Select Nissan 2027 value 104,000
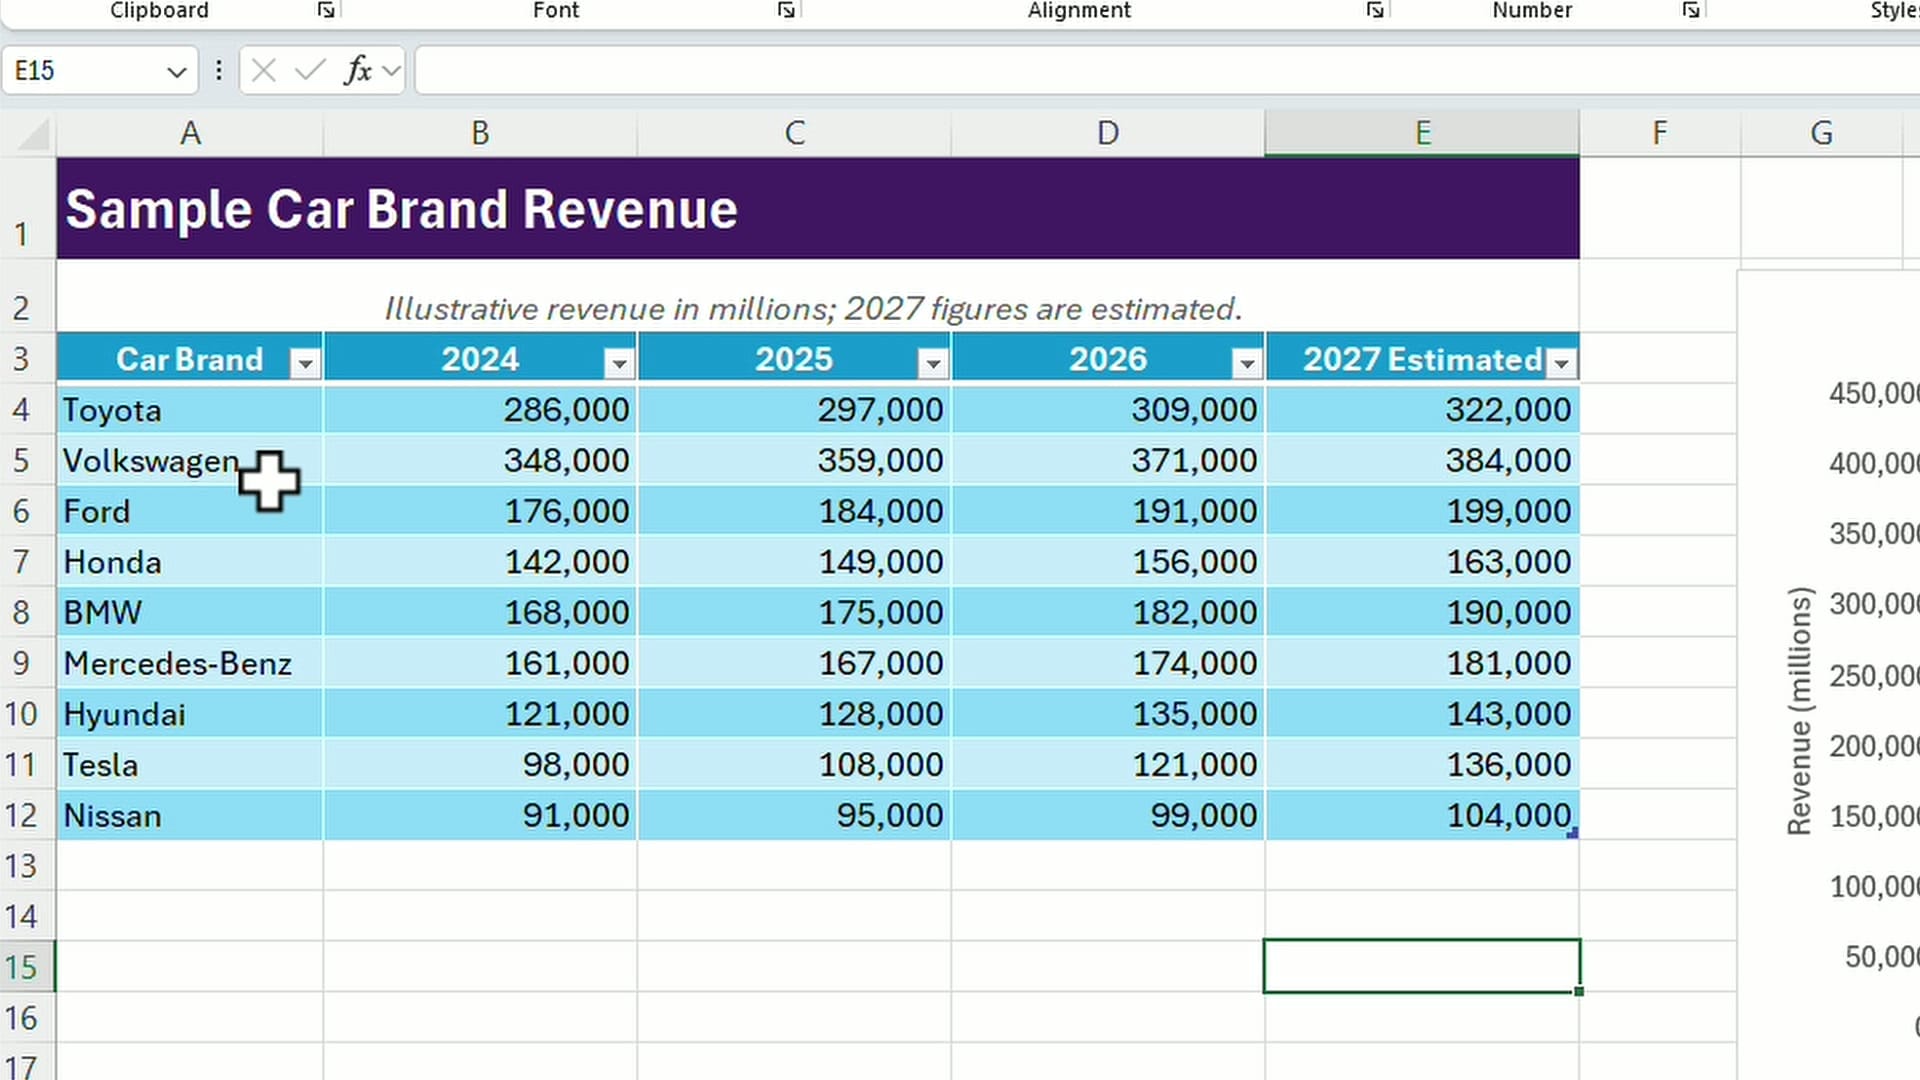Screen dimensions: 1920x1080 coord(1422,816)
